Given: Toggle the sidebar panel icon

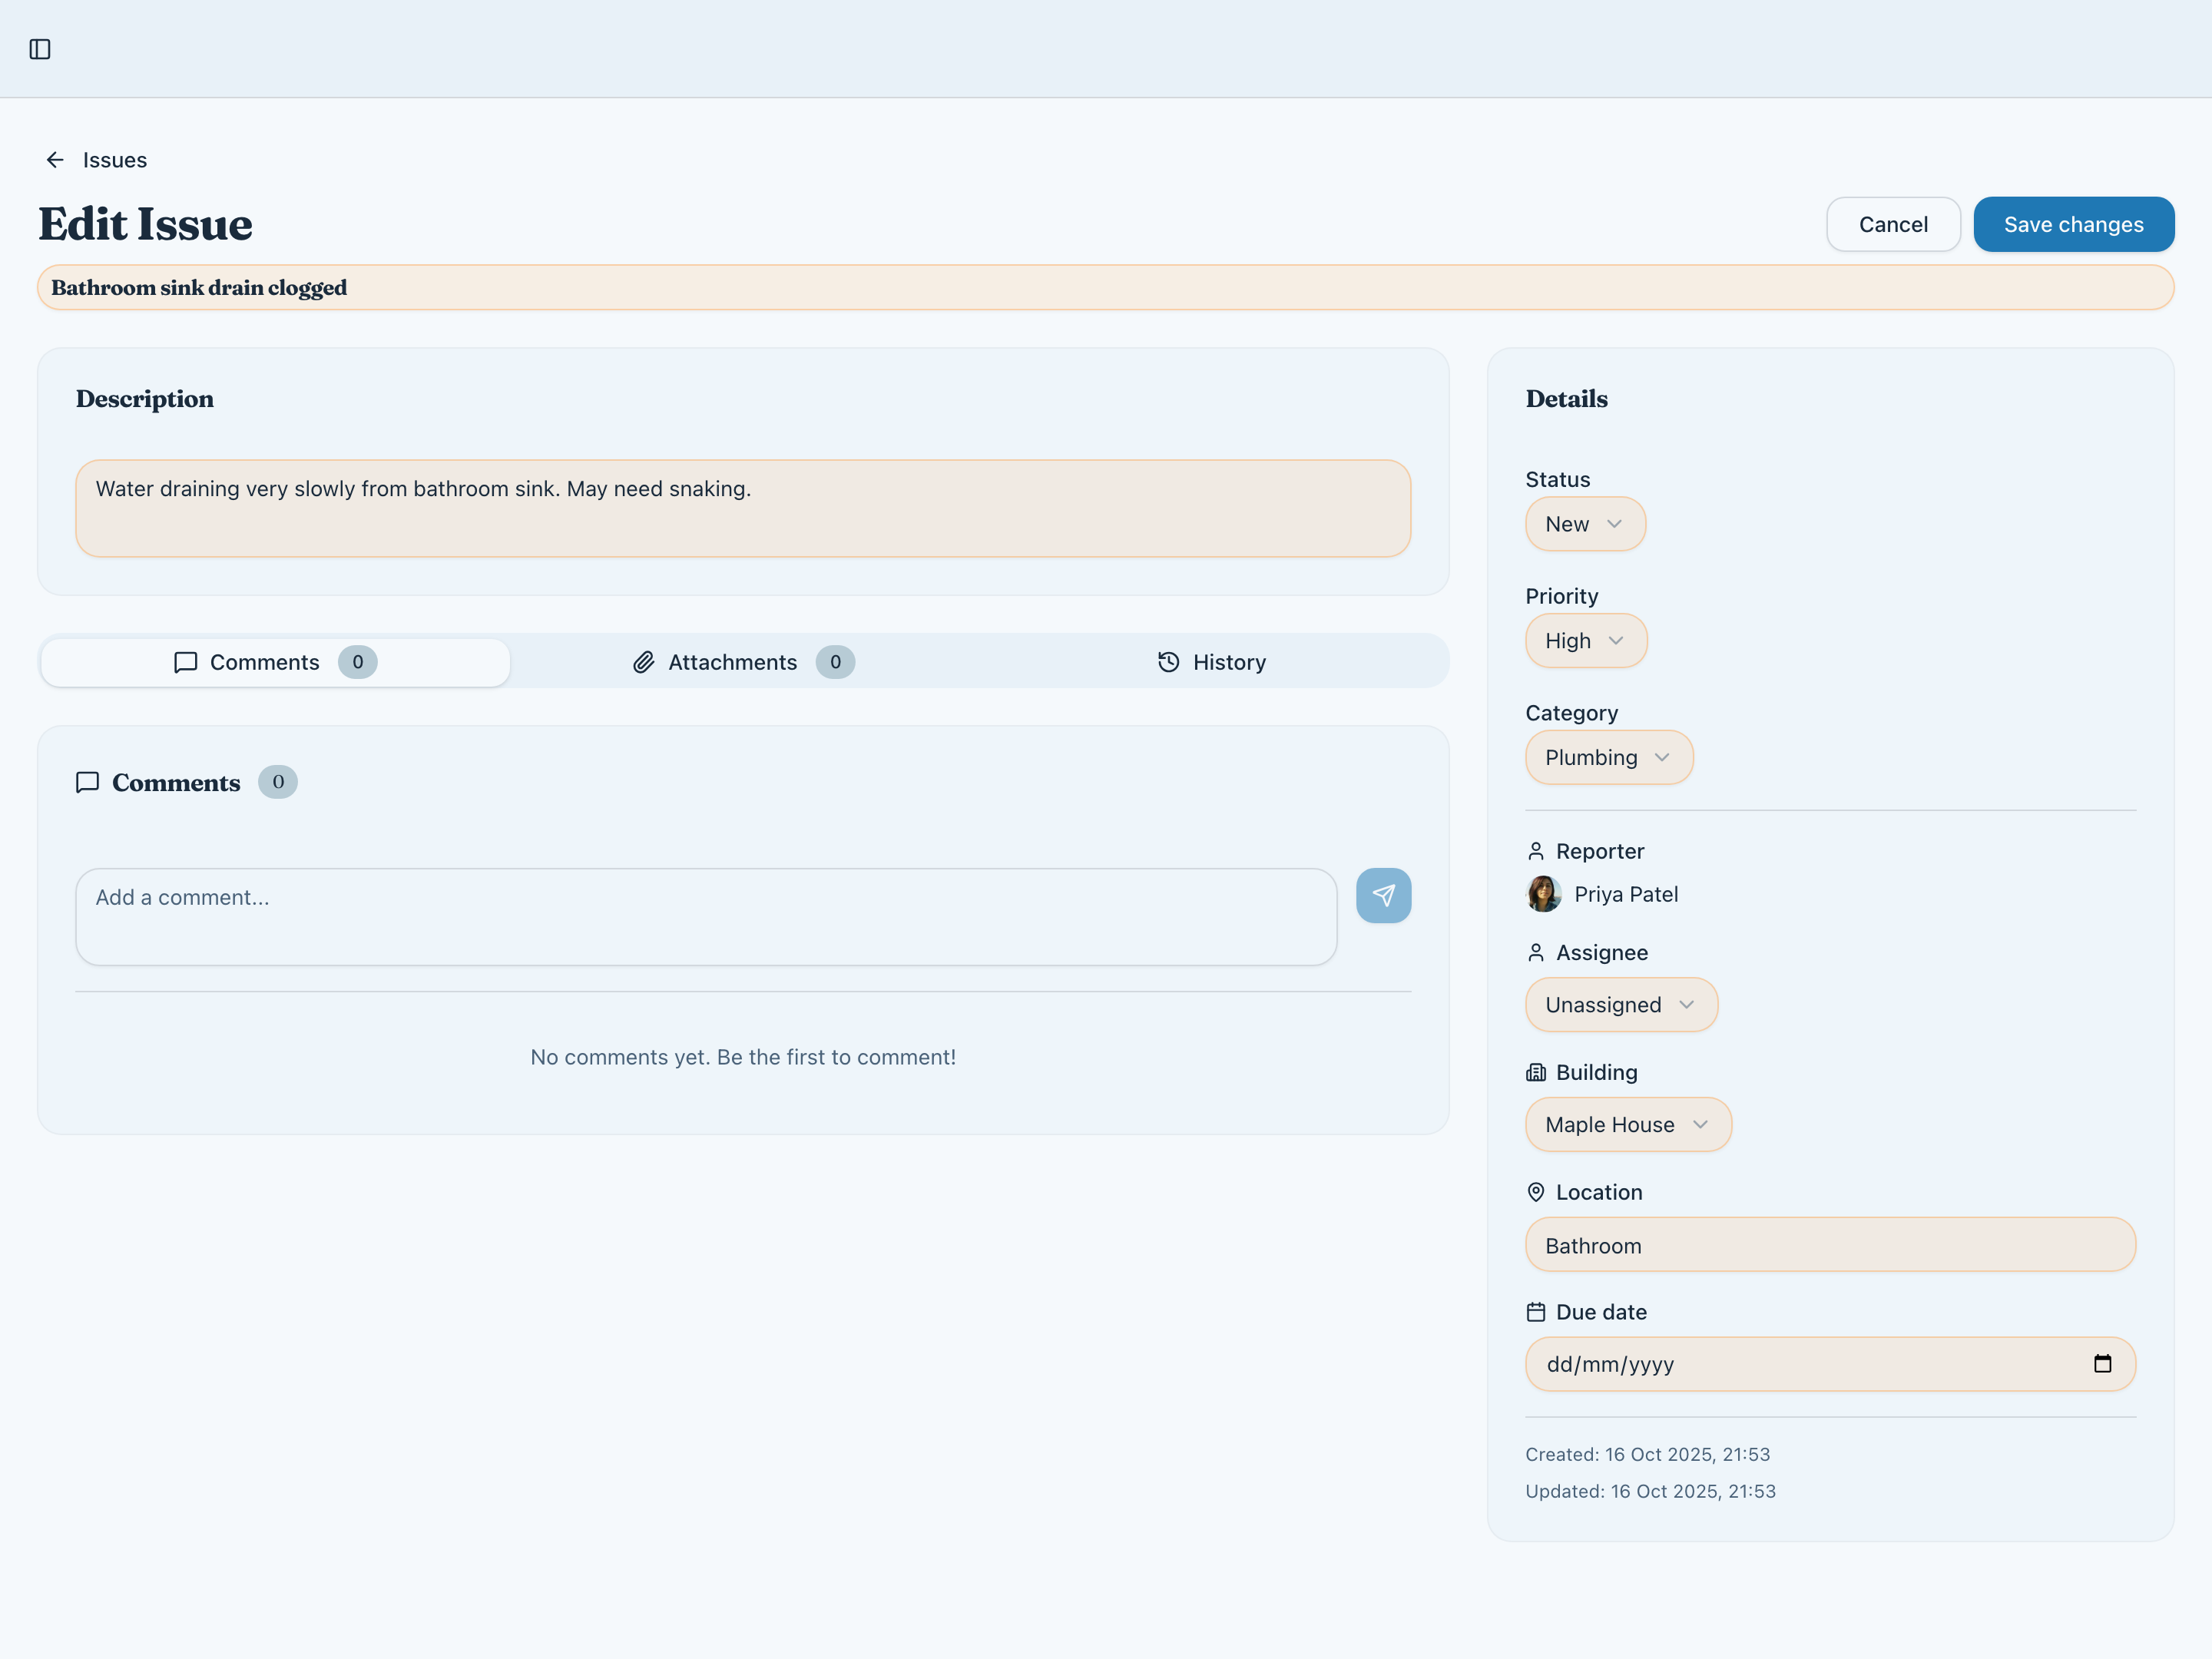Looking at the screenshot, I should 40,49.
